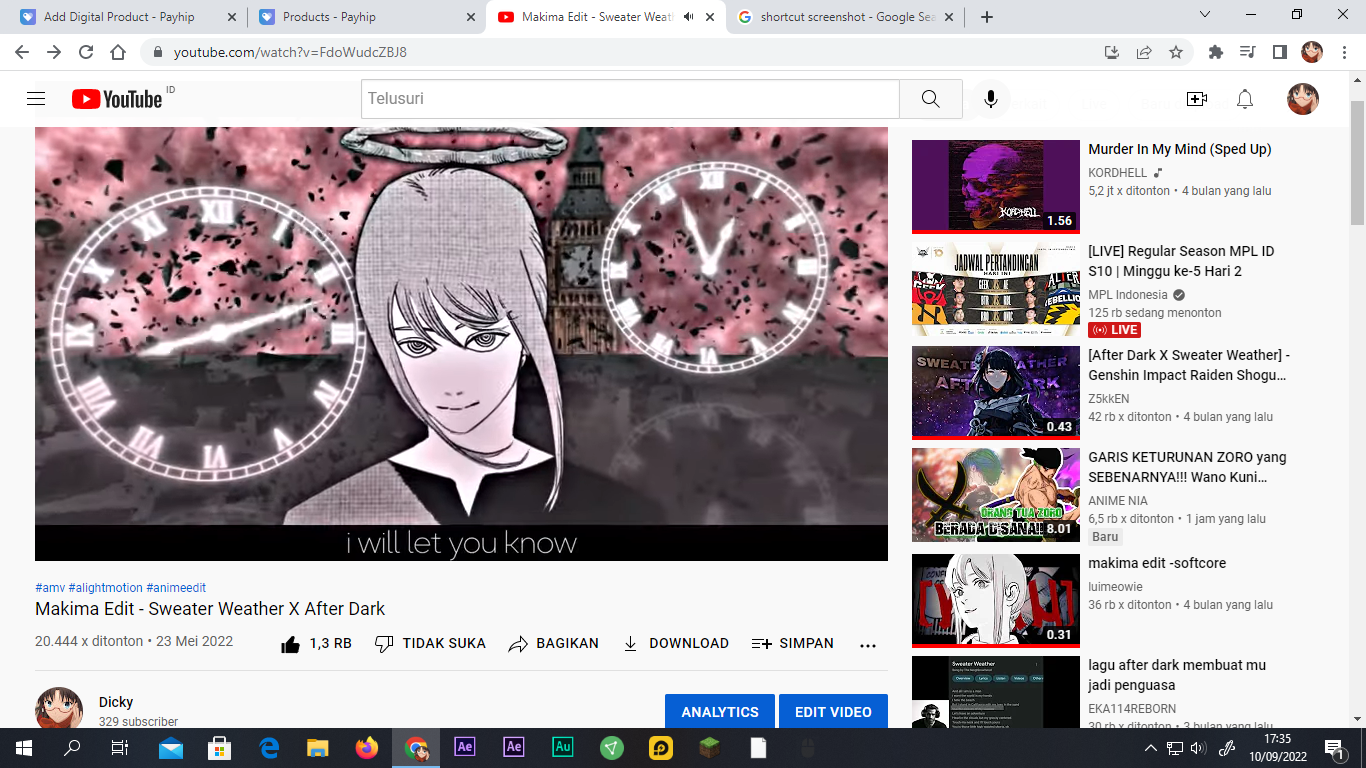The width and height of the screenshot is (1366, 768).
Task: Click the Chrome address bar URL
Action: coord(290,53)
